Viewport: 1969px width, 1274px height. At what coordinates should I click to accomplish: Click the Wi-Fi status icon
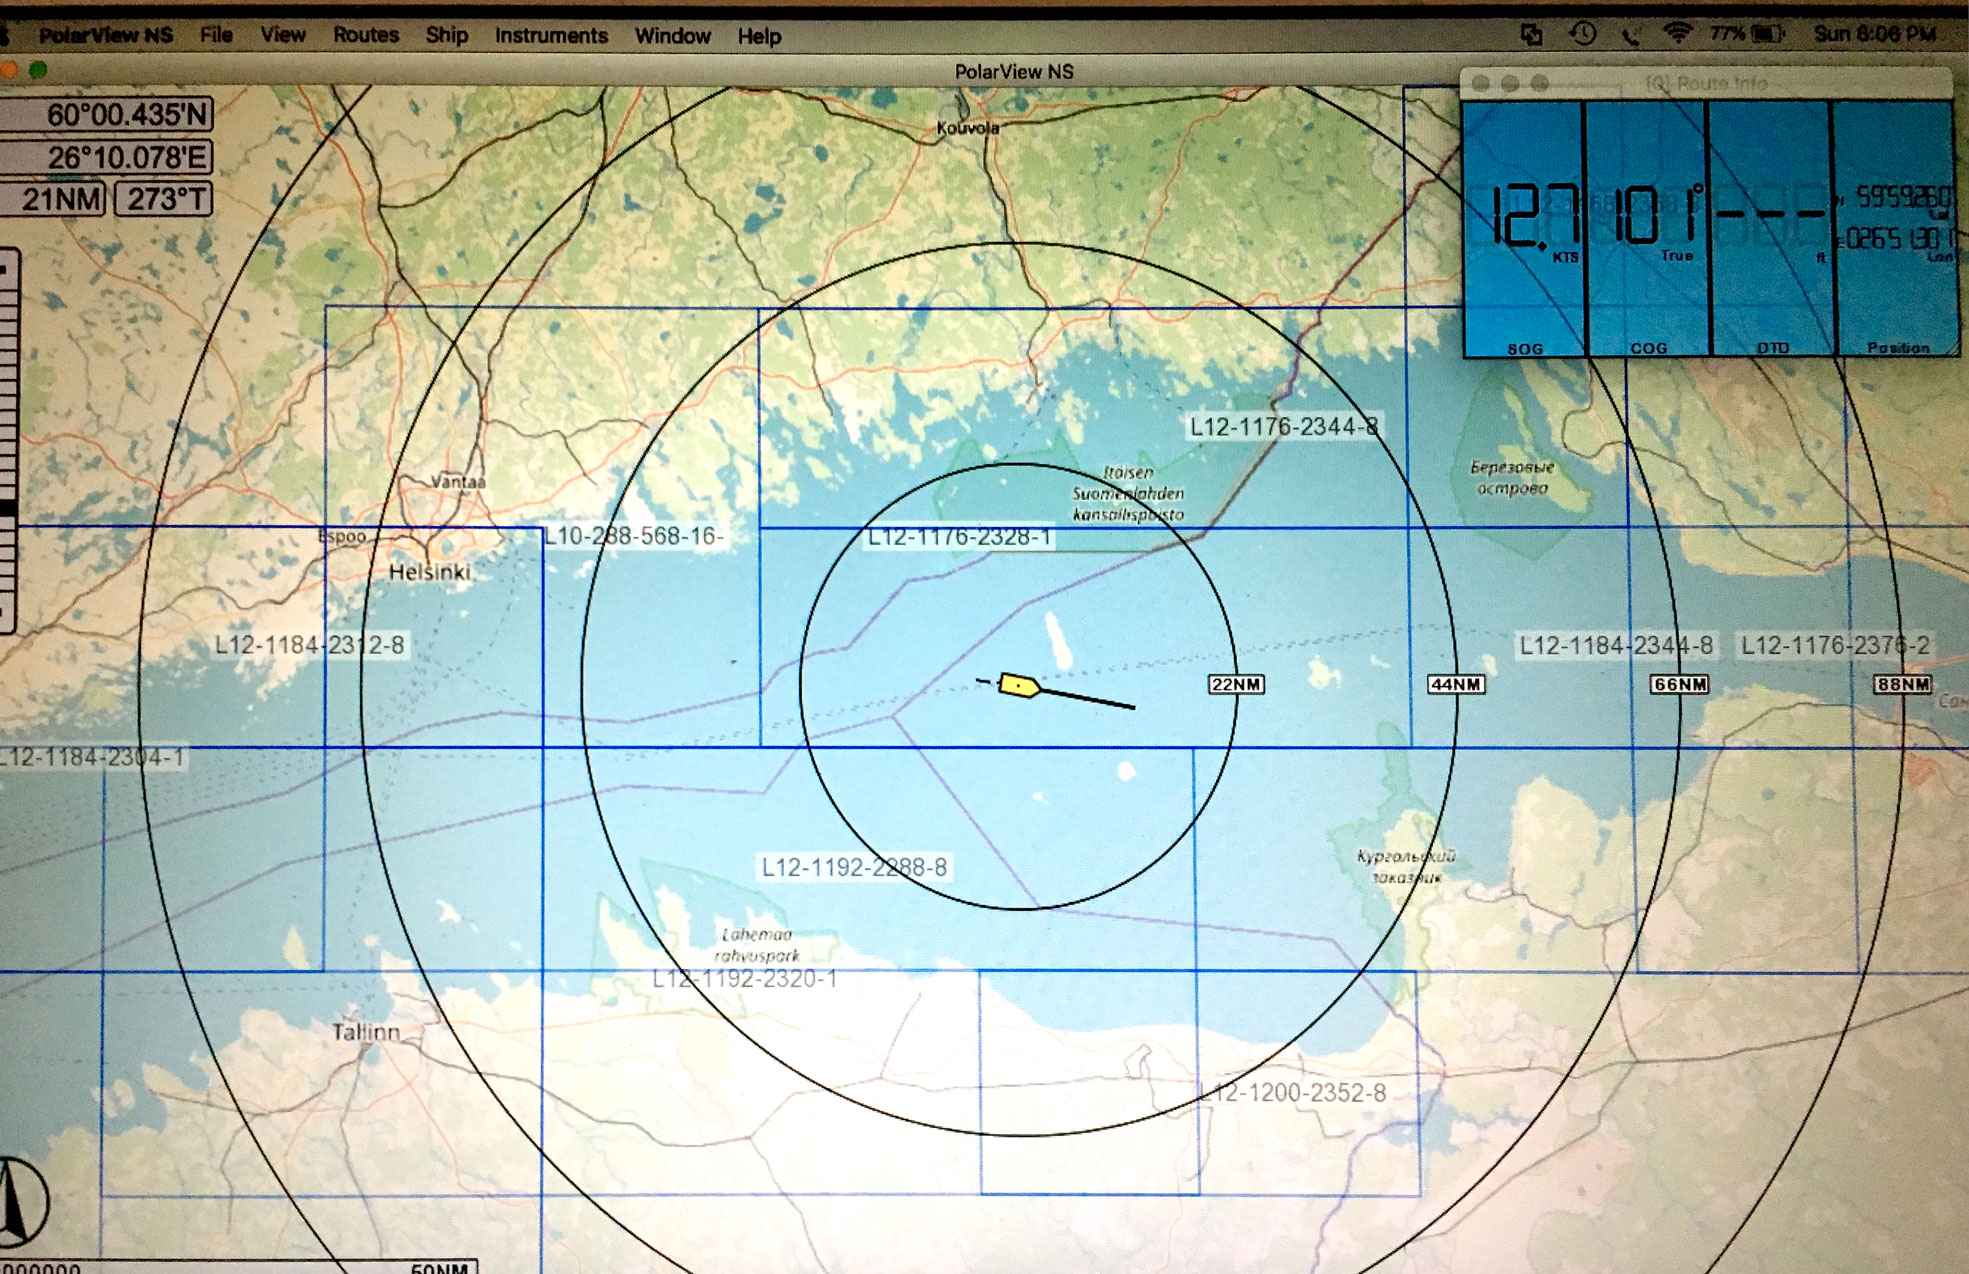coord(1677,34)
